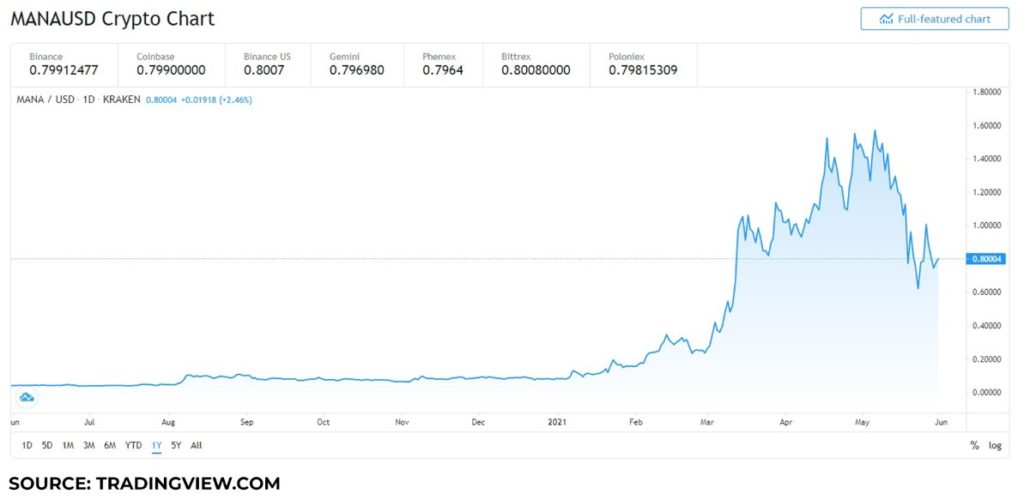Open the Full-featured chart button

click(934, 19)
